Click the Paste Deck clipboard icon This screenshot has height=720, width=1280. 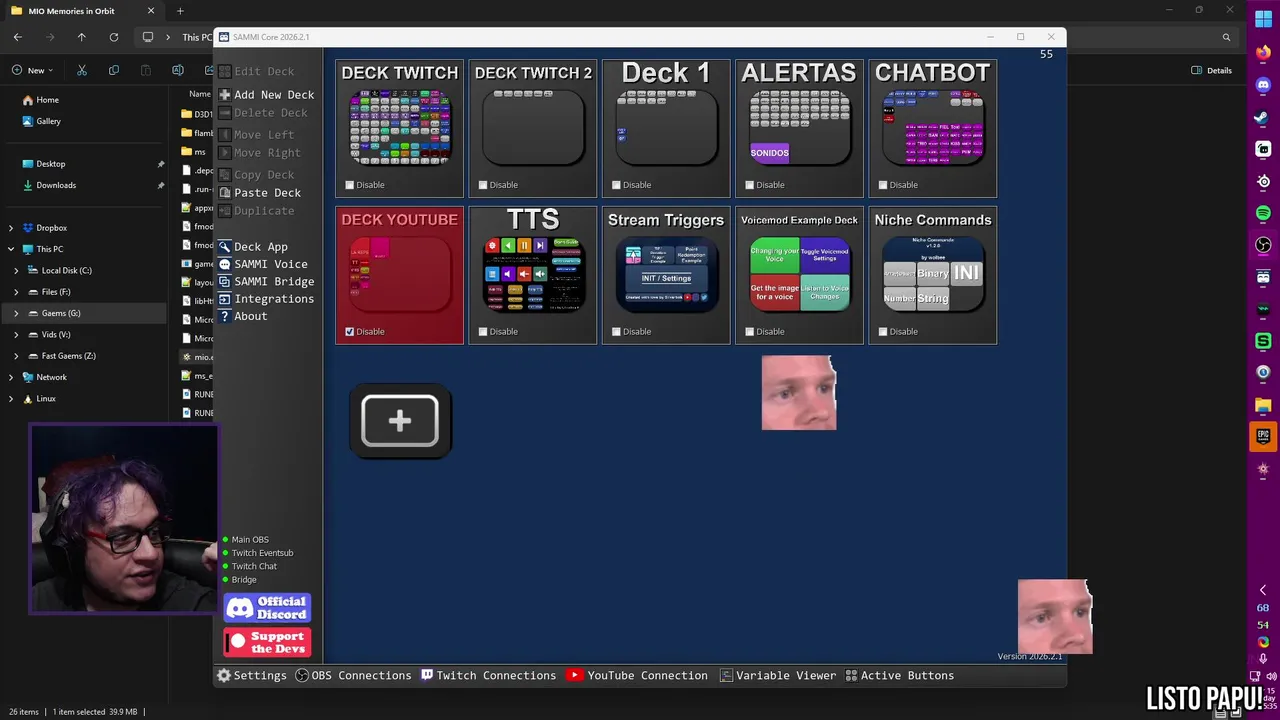pyautogui.click(x=224, y=193)
